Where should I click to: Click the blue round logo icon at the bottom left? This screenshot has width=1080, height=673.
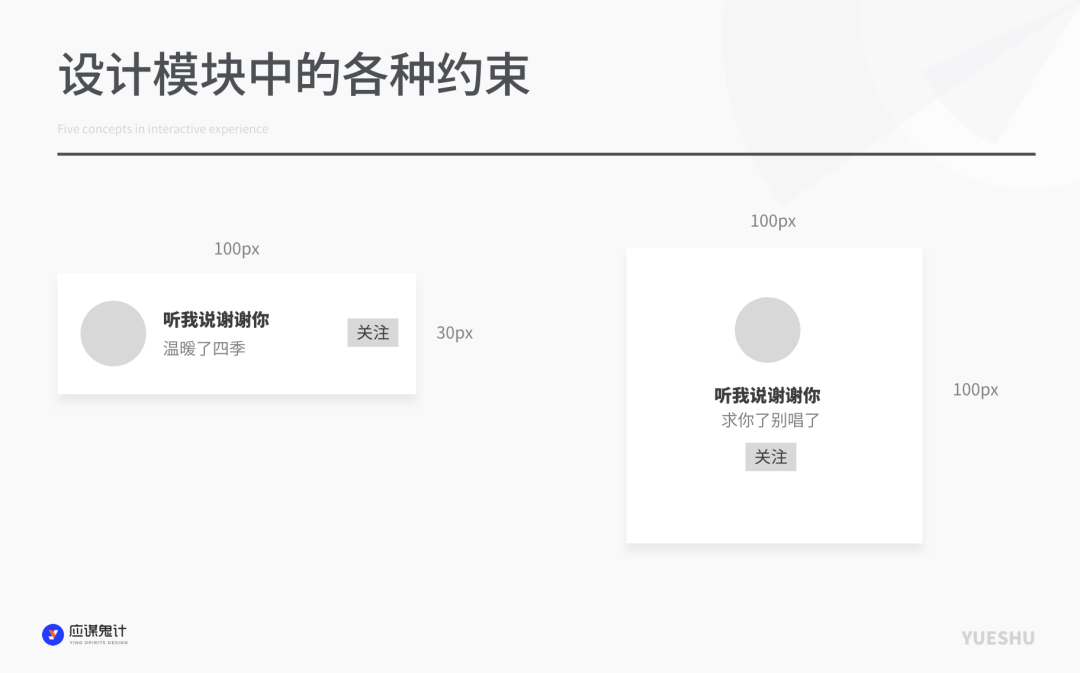[x=53, y=634]
